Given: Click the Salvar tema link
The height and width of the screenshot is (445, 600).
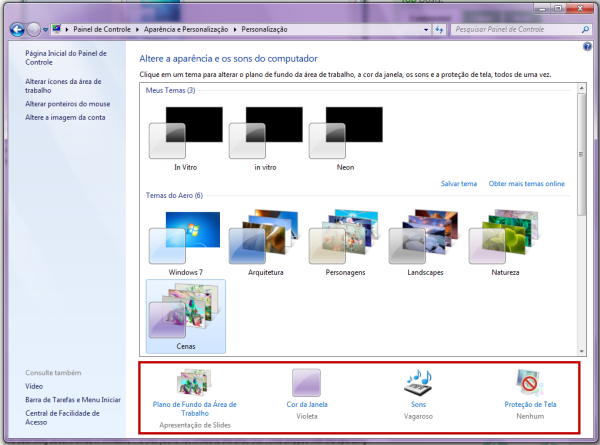Looking at the screenshot, I should (459, 184).
